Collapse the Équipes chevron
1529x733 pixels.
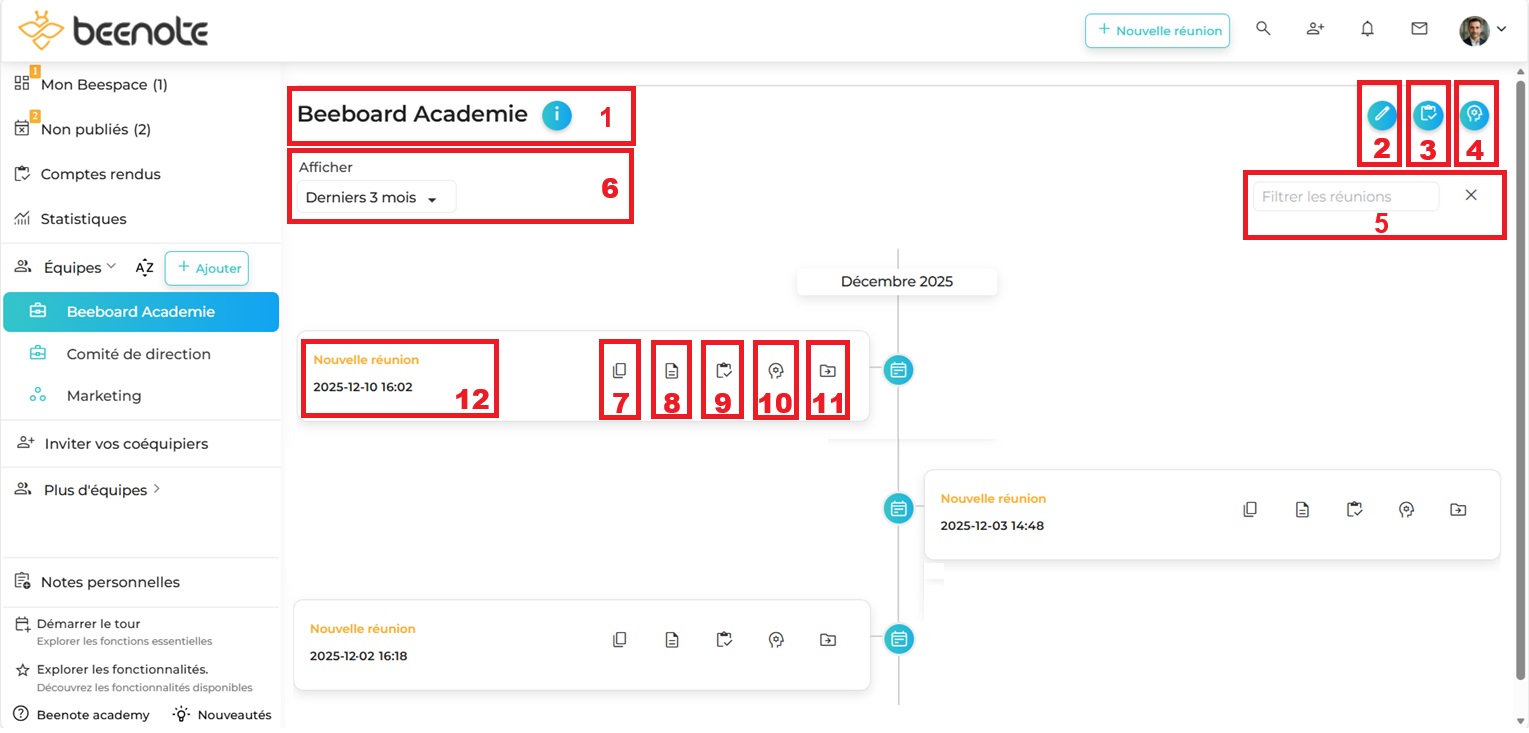pos(112,266)
